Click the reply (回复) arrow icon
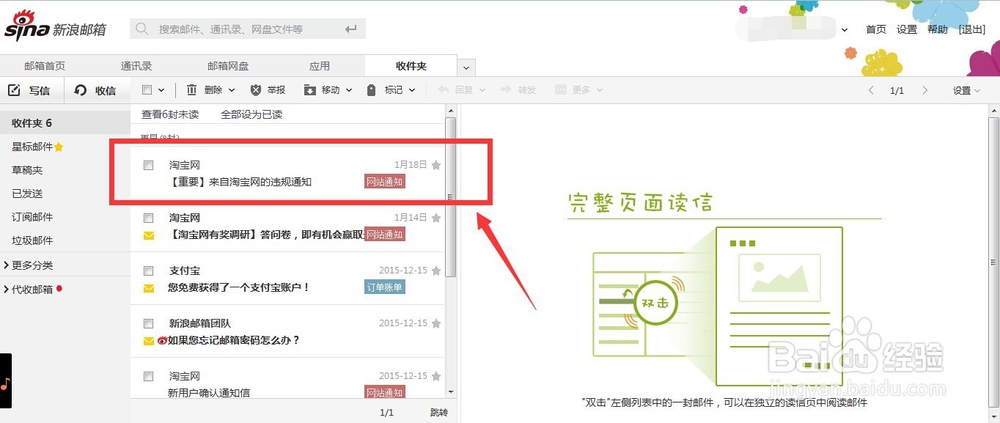 coord(443,90)
